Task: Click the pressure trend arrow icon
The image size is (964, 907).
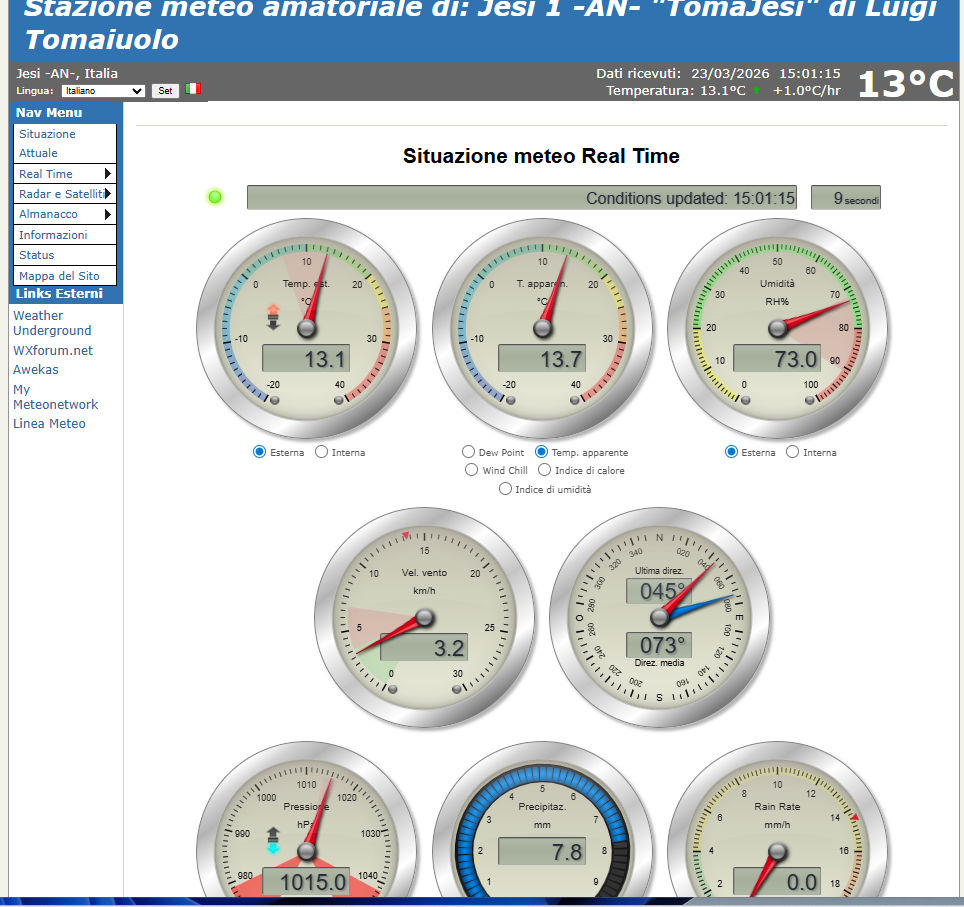Action: click(x=273, y=840)
